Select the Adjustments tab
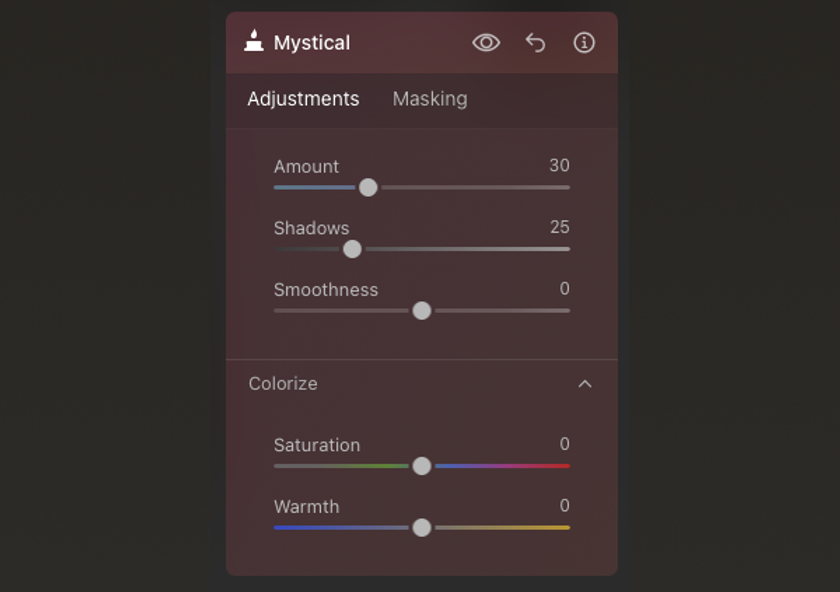The image size is (840, 592). (x=303, y=99)
